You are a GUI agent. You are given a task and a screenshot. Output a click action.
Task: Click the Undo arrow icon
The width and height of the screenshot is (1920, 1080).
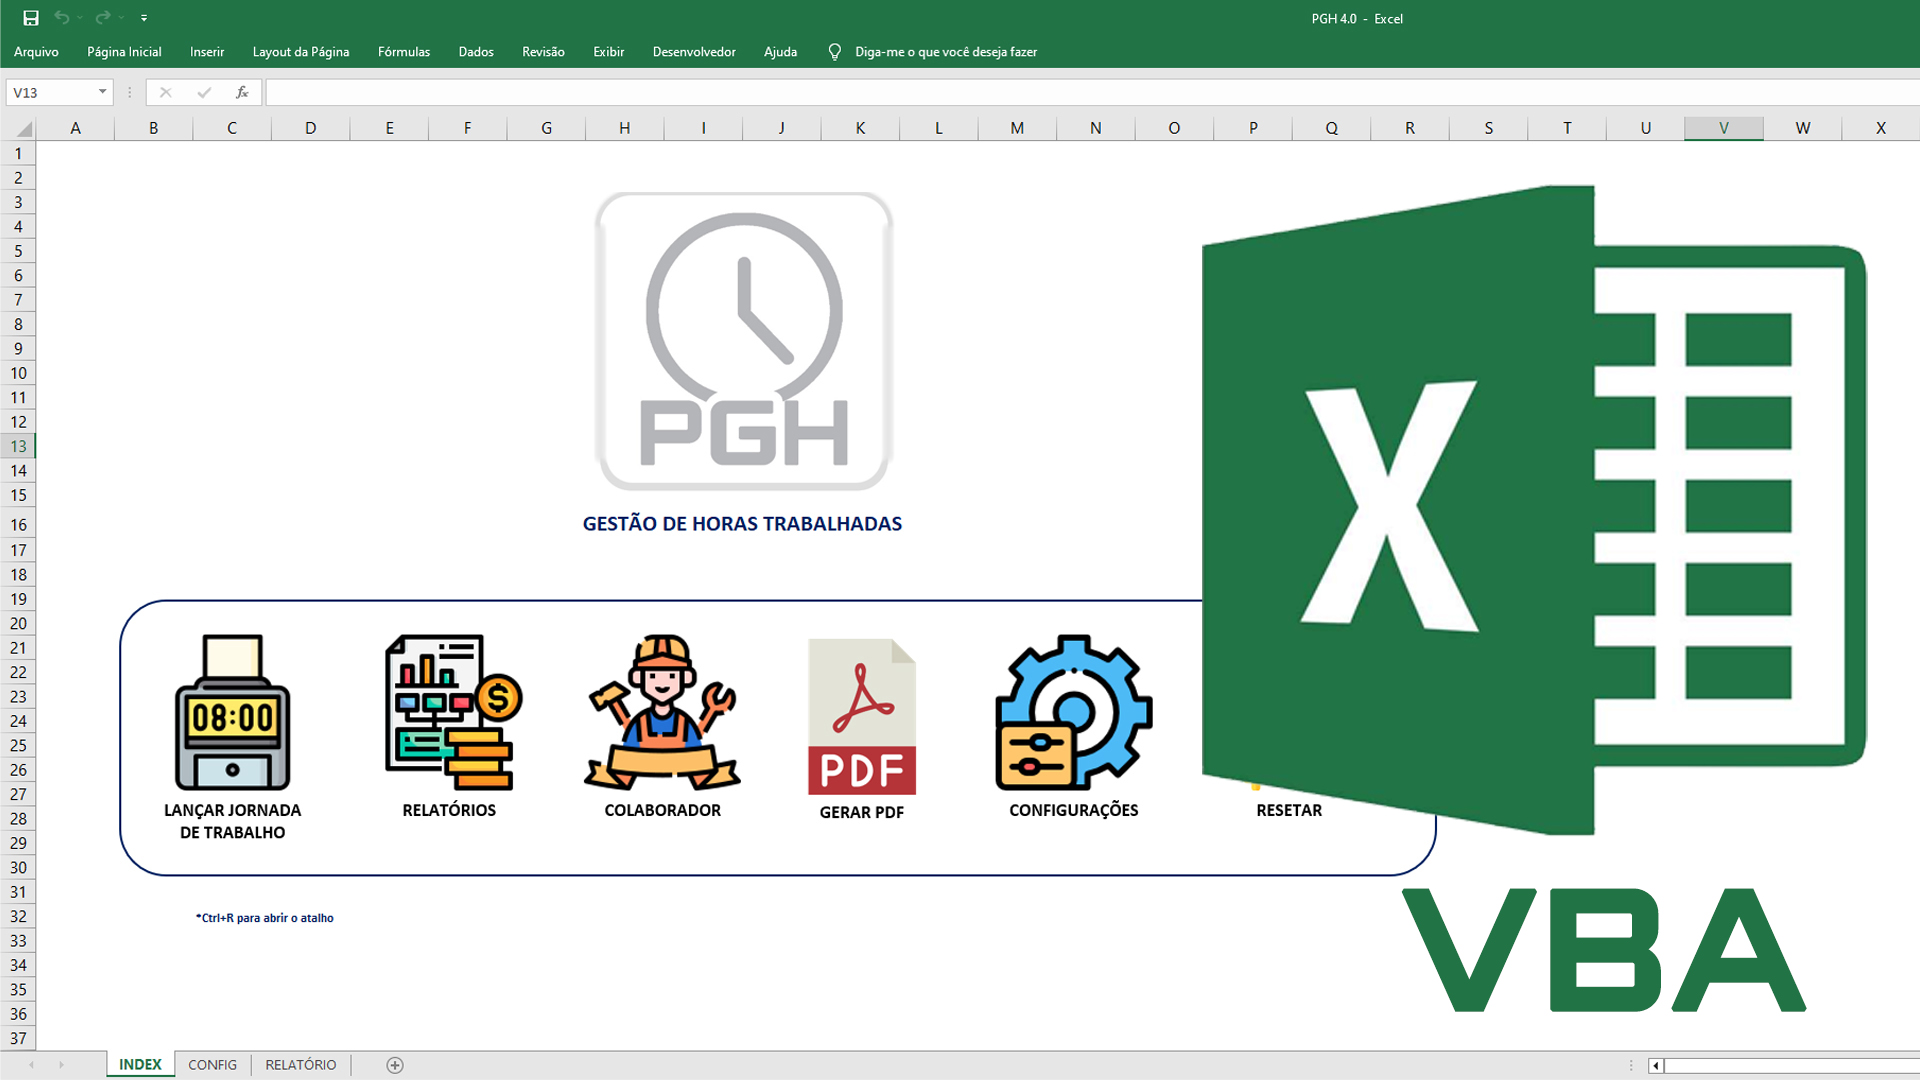pos(62,18)
